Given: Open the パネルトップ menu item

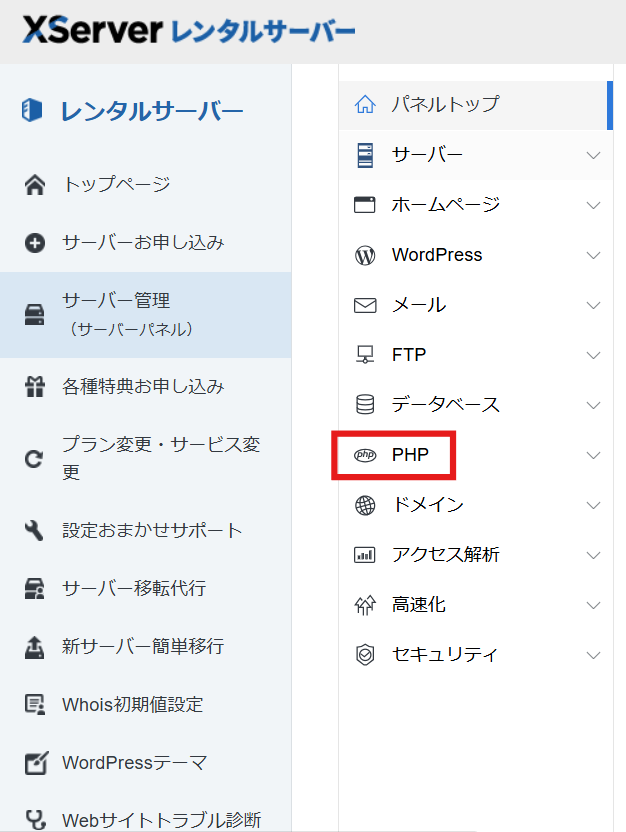Looking at the screenshot, I should click(x=444, y=104).
